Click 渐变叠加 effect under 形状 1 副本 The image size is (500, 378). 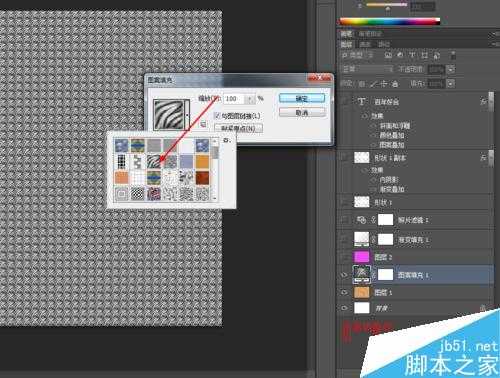coord(392,189)
